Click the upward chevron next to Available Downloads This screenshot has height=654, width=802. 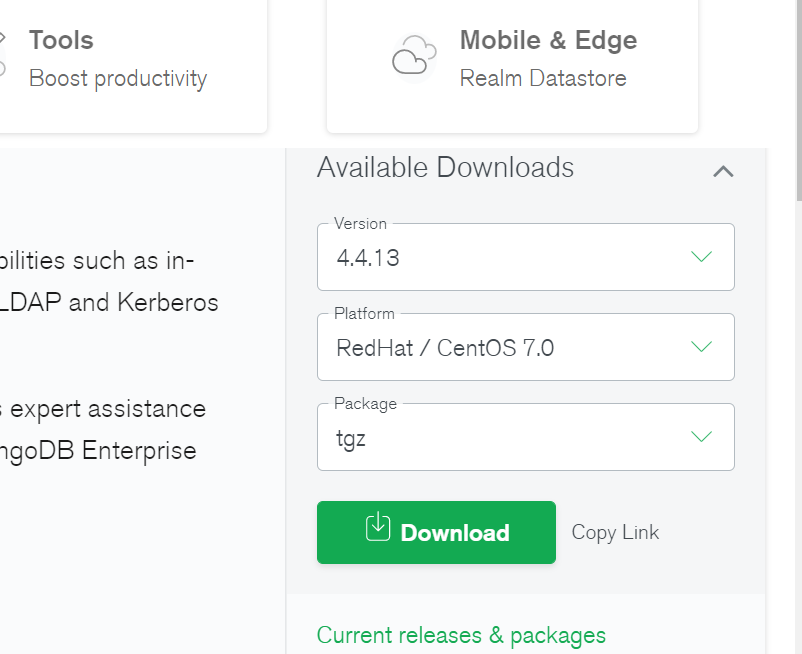[723, 171]
